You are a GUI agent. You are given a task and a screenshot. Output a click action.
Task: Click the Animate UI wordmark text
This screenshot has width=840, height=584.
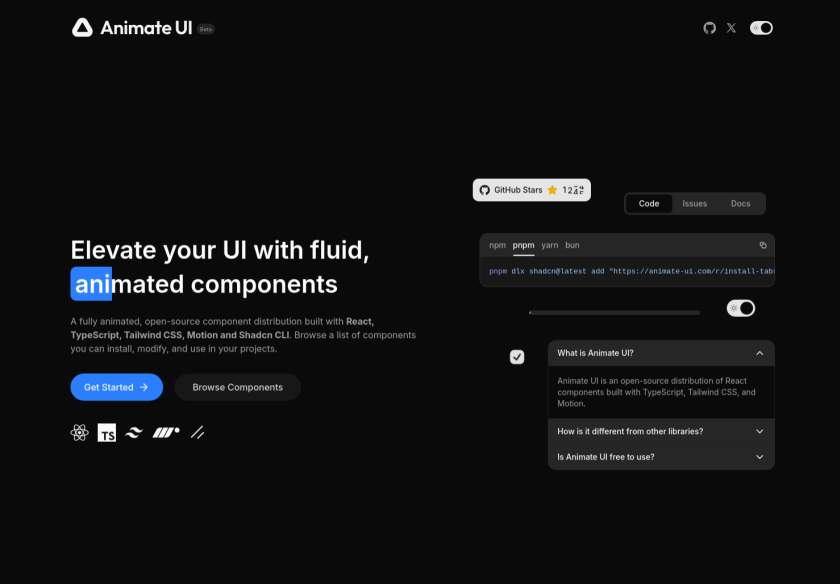click(146, 28)
